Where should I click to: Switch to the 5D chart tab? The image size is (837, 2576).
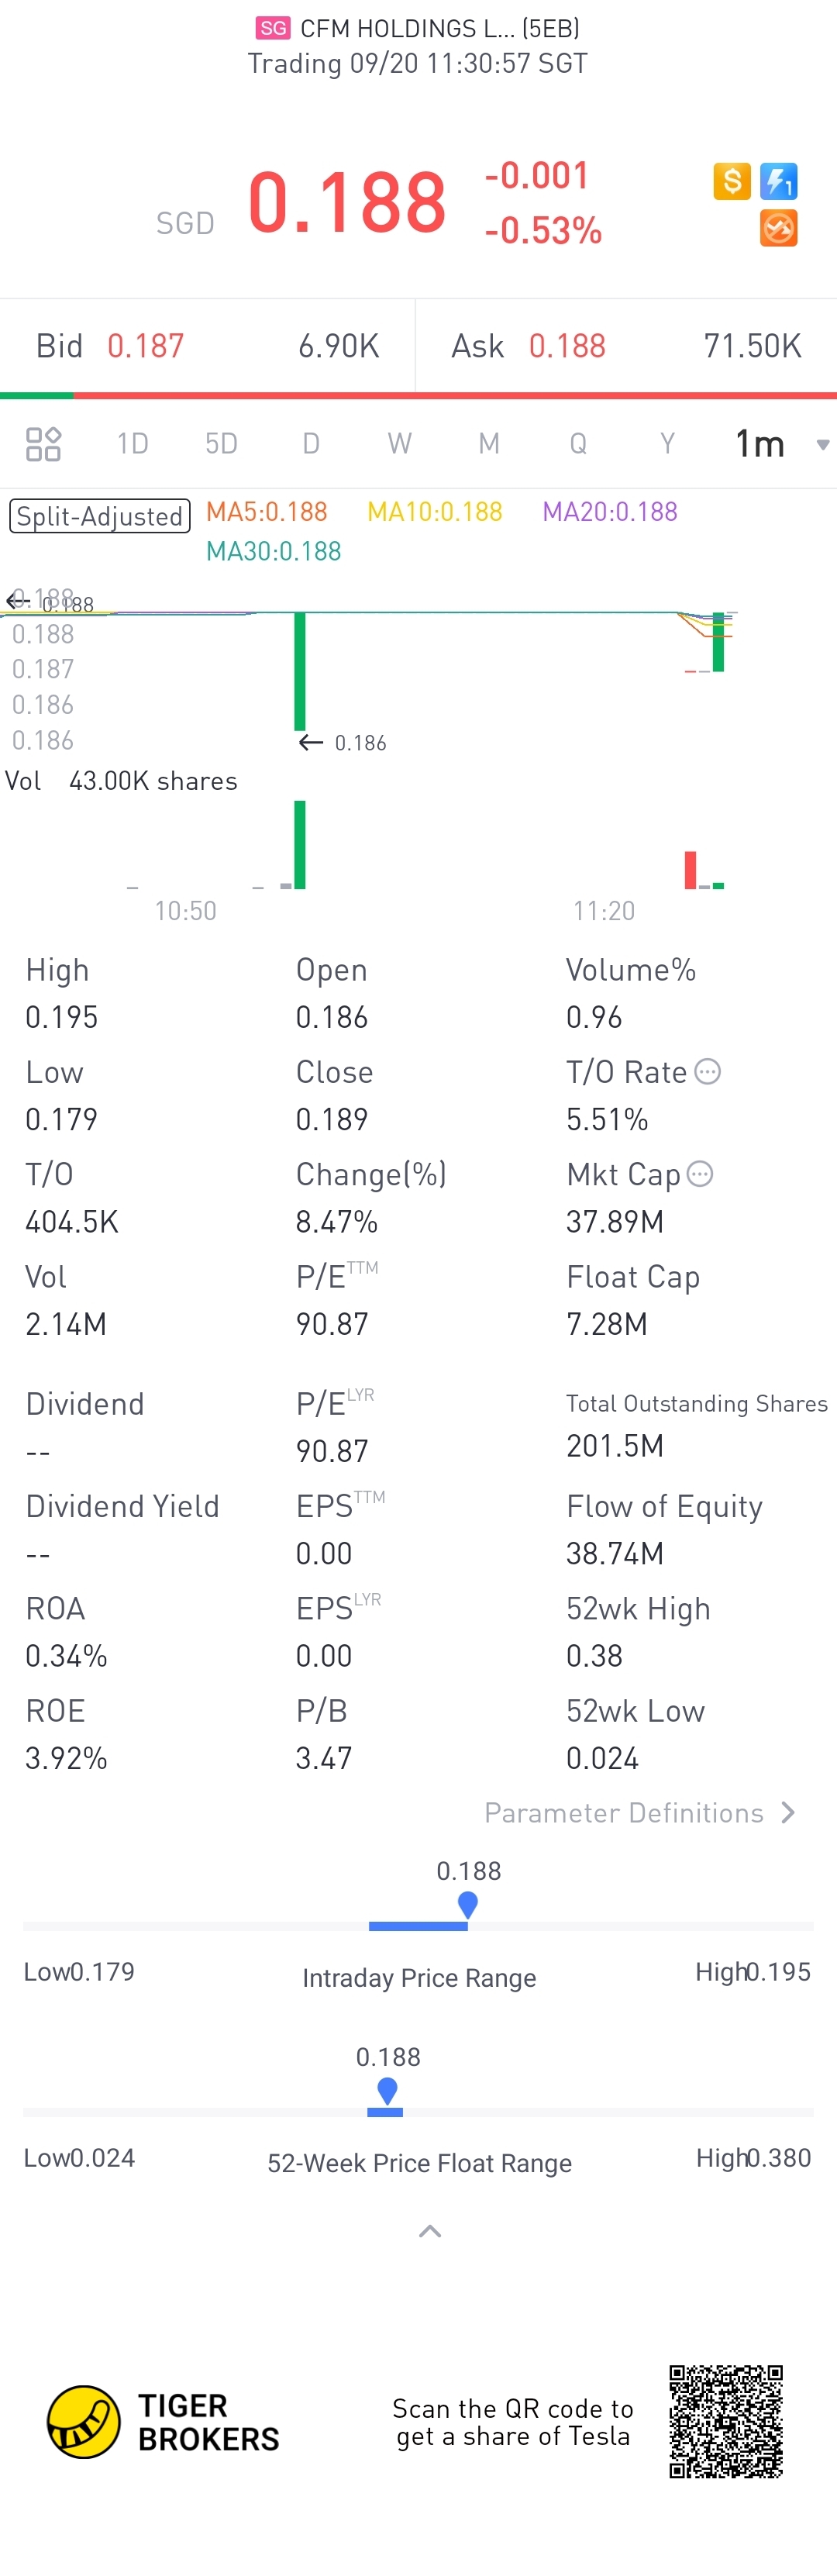point(221,443)
